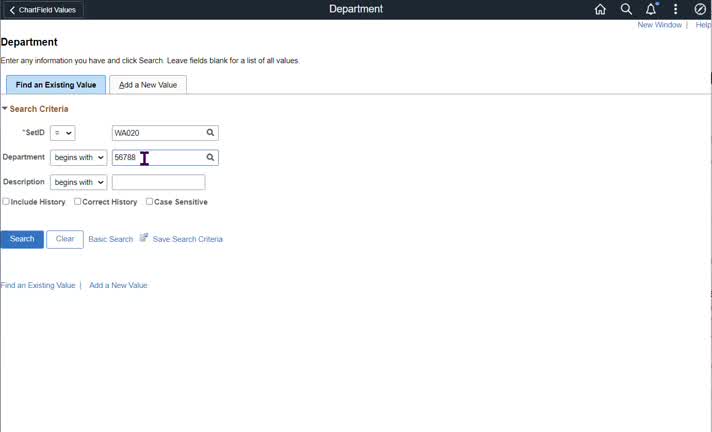
Task: Open the NavBar compass icon
Action: pos(700,9)
